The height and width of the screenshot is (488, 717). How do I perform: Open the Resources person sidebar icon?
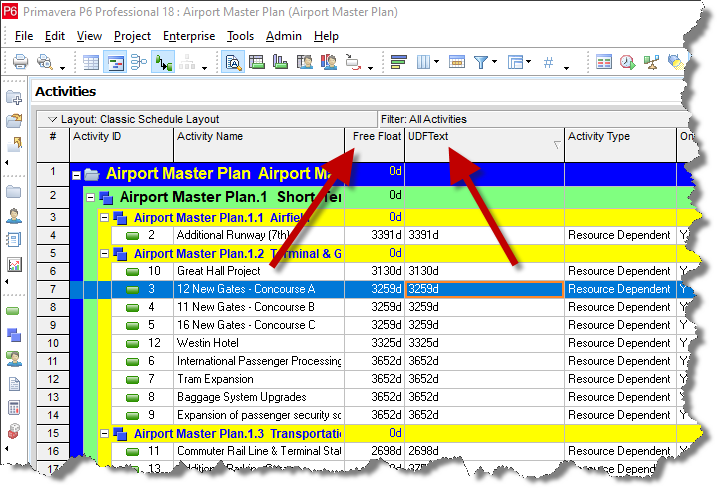click(14, 216)
